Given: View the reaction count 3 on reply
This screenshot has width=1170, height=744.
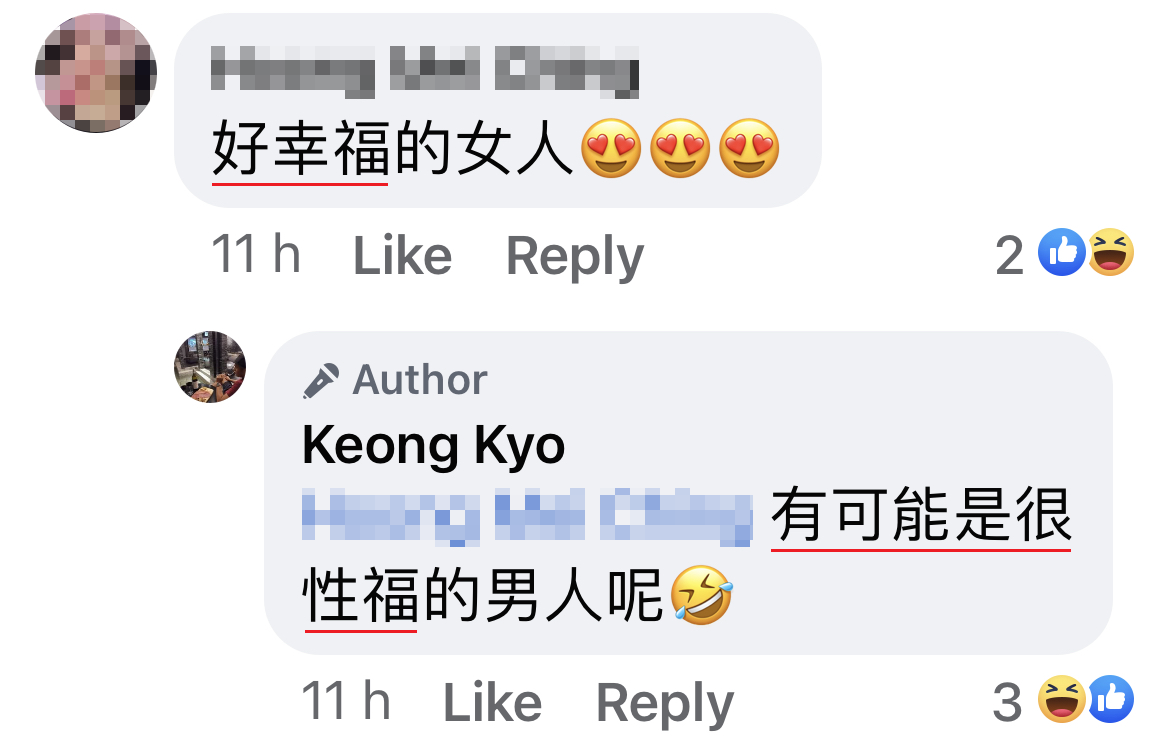Looking at the screenshot, I should coord(1007,702).
